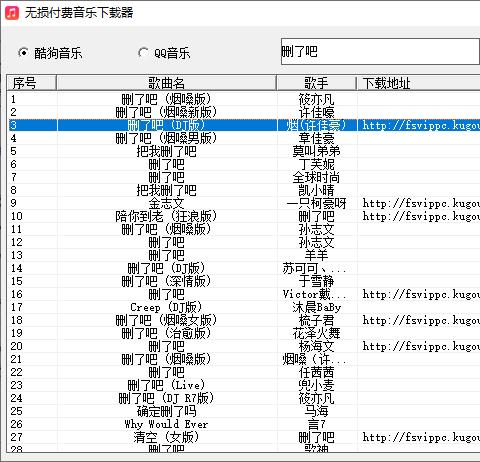This screenshot has height=462, width=480.
Task: Select singer 花泽火舞 in row 19
Action: tap(316, 333)
